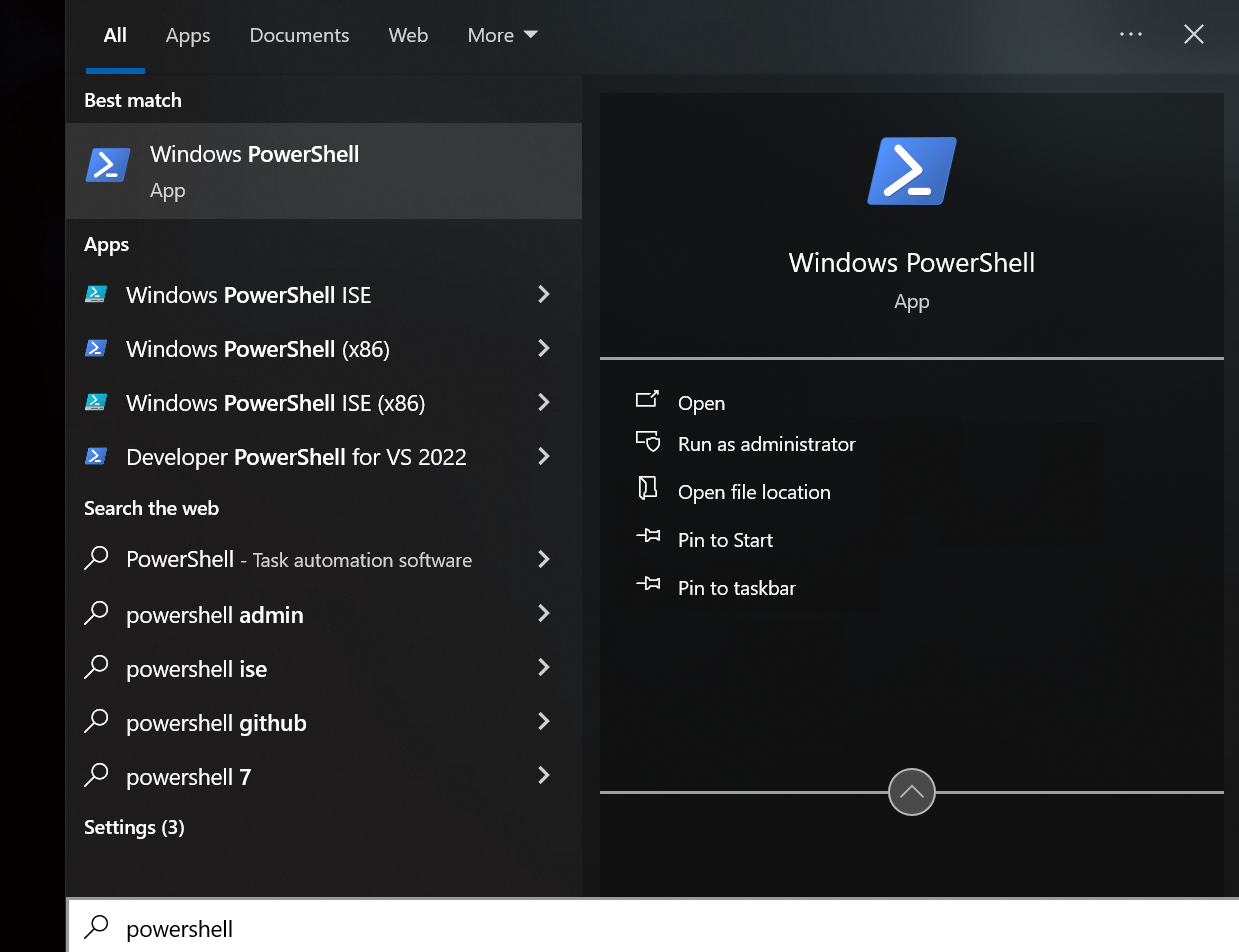Switch to the Web tab
1239x952 pixels.
(x=408, y=35)
